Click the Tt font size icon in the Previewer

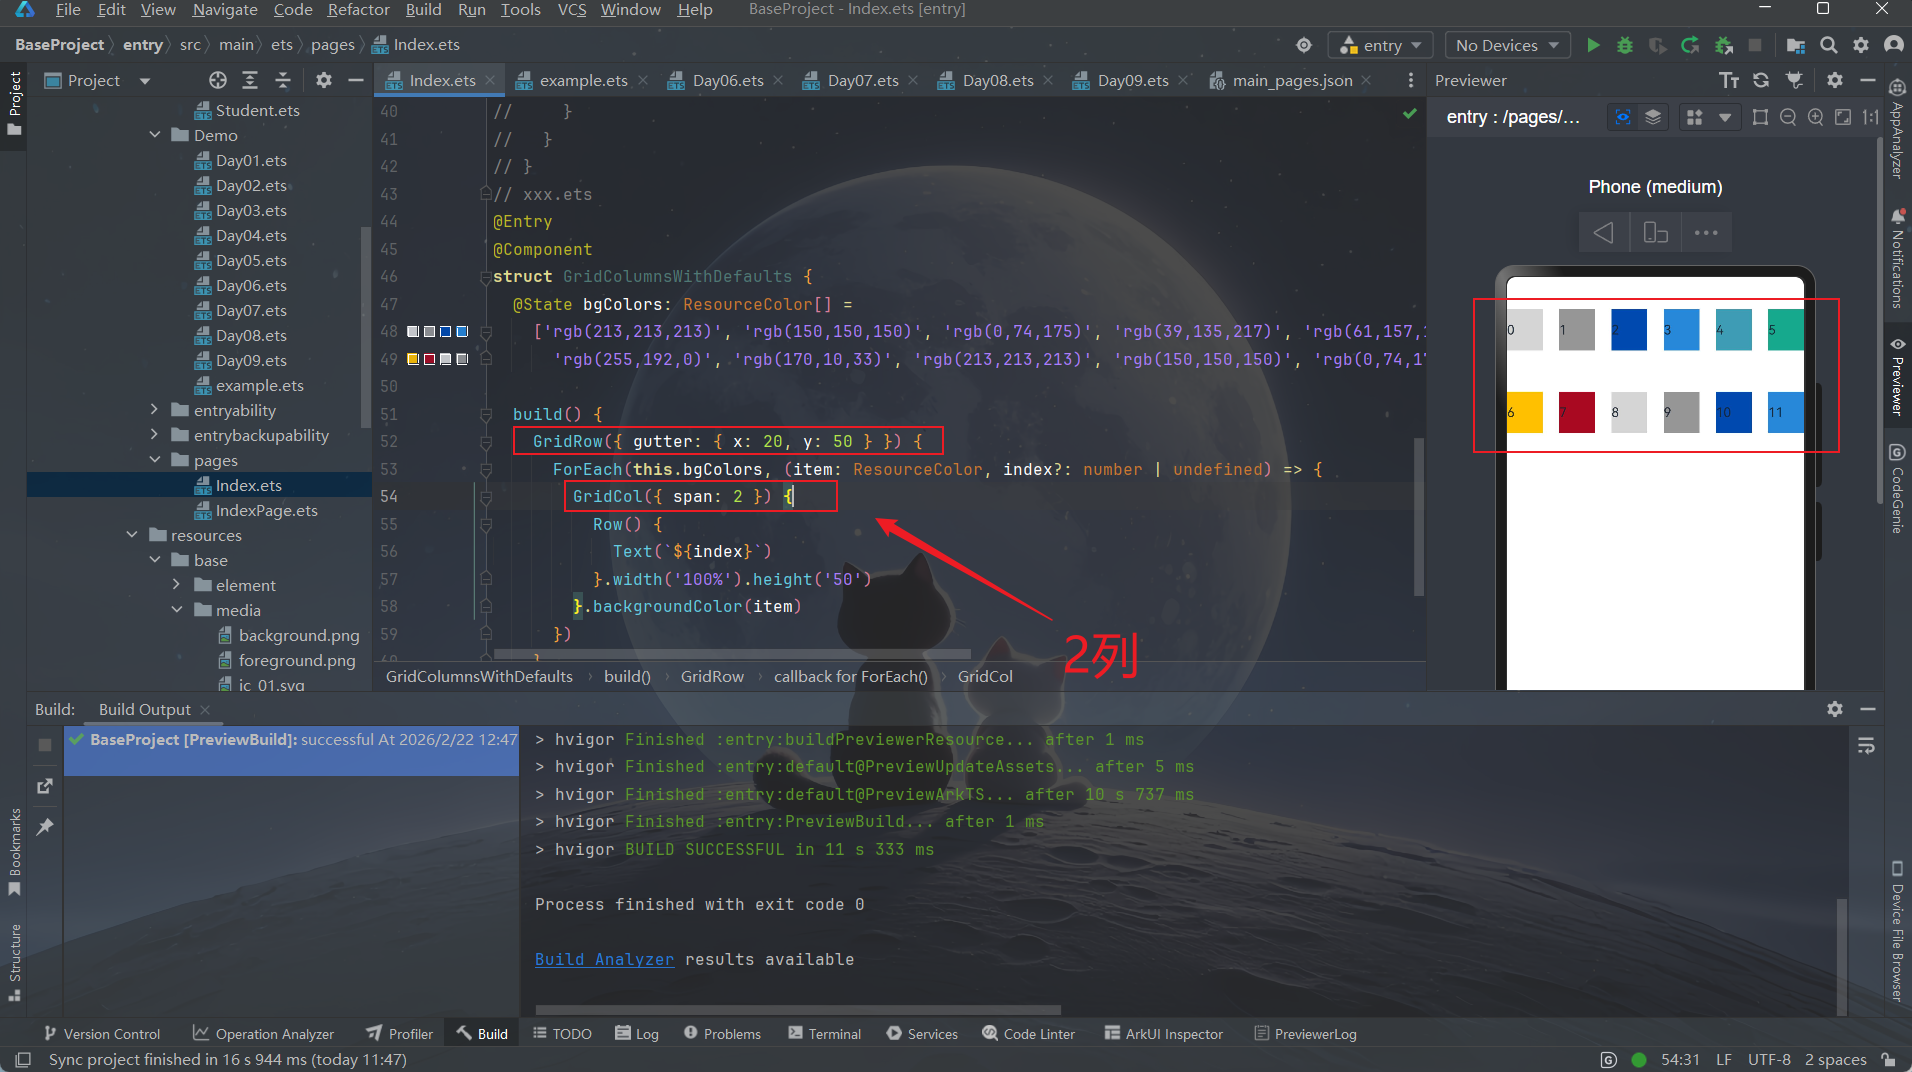pyautogui.click(x=1729, y=80)
